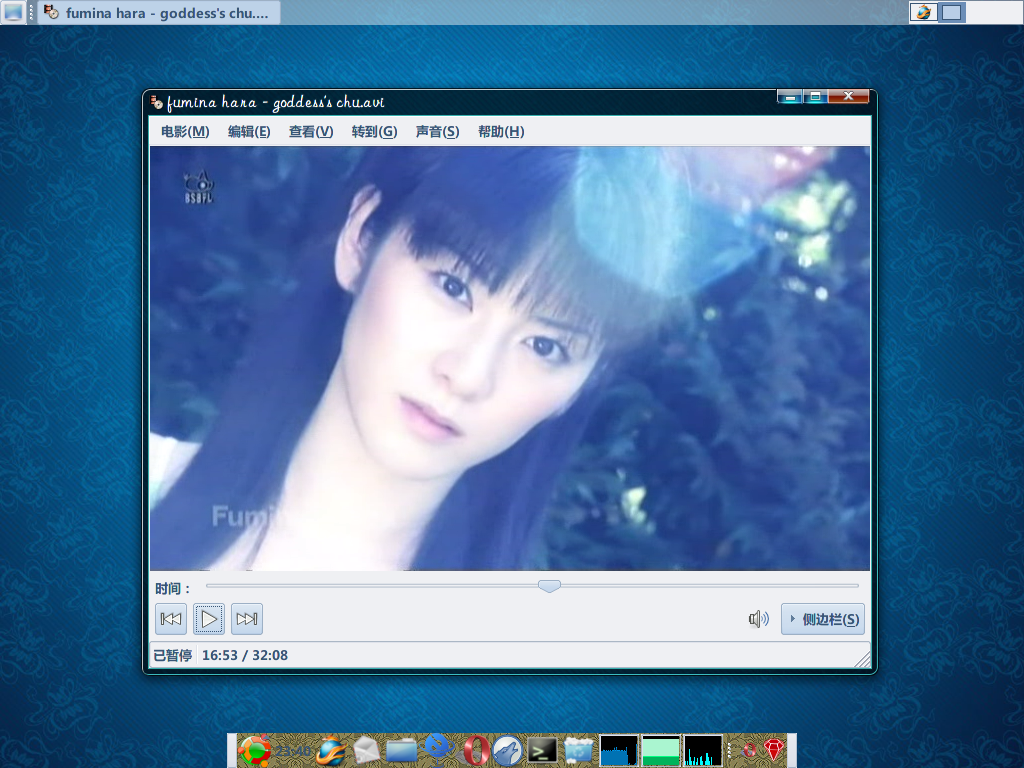Click the 16:53 / 32:08 time readout
The image size is (1024, 768).
[x=245, y=655]
